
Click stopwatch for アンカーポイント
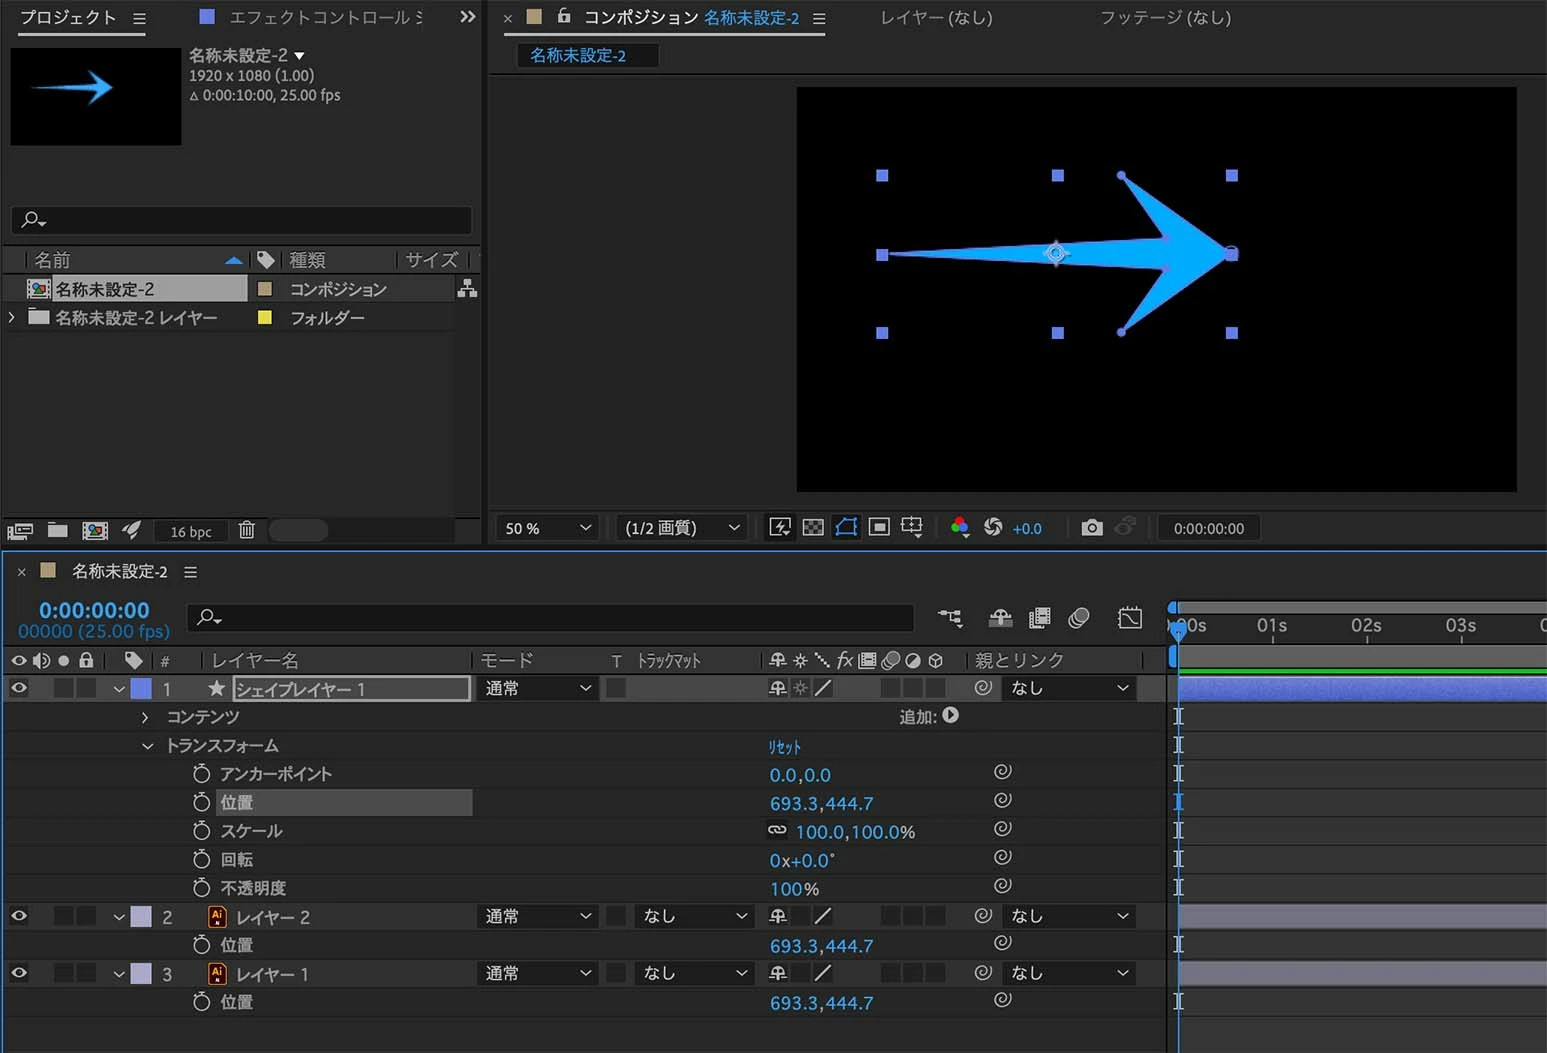point(201,774)
